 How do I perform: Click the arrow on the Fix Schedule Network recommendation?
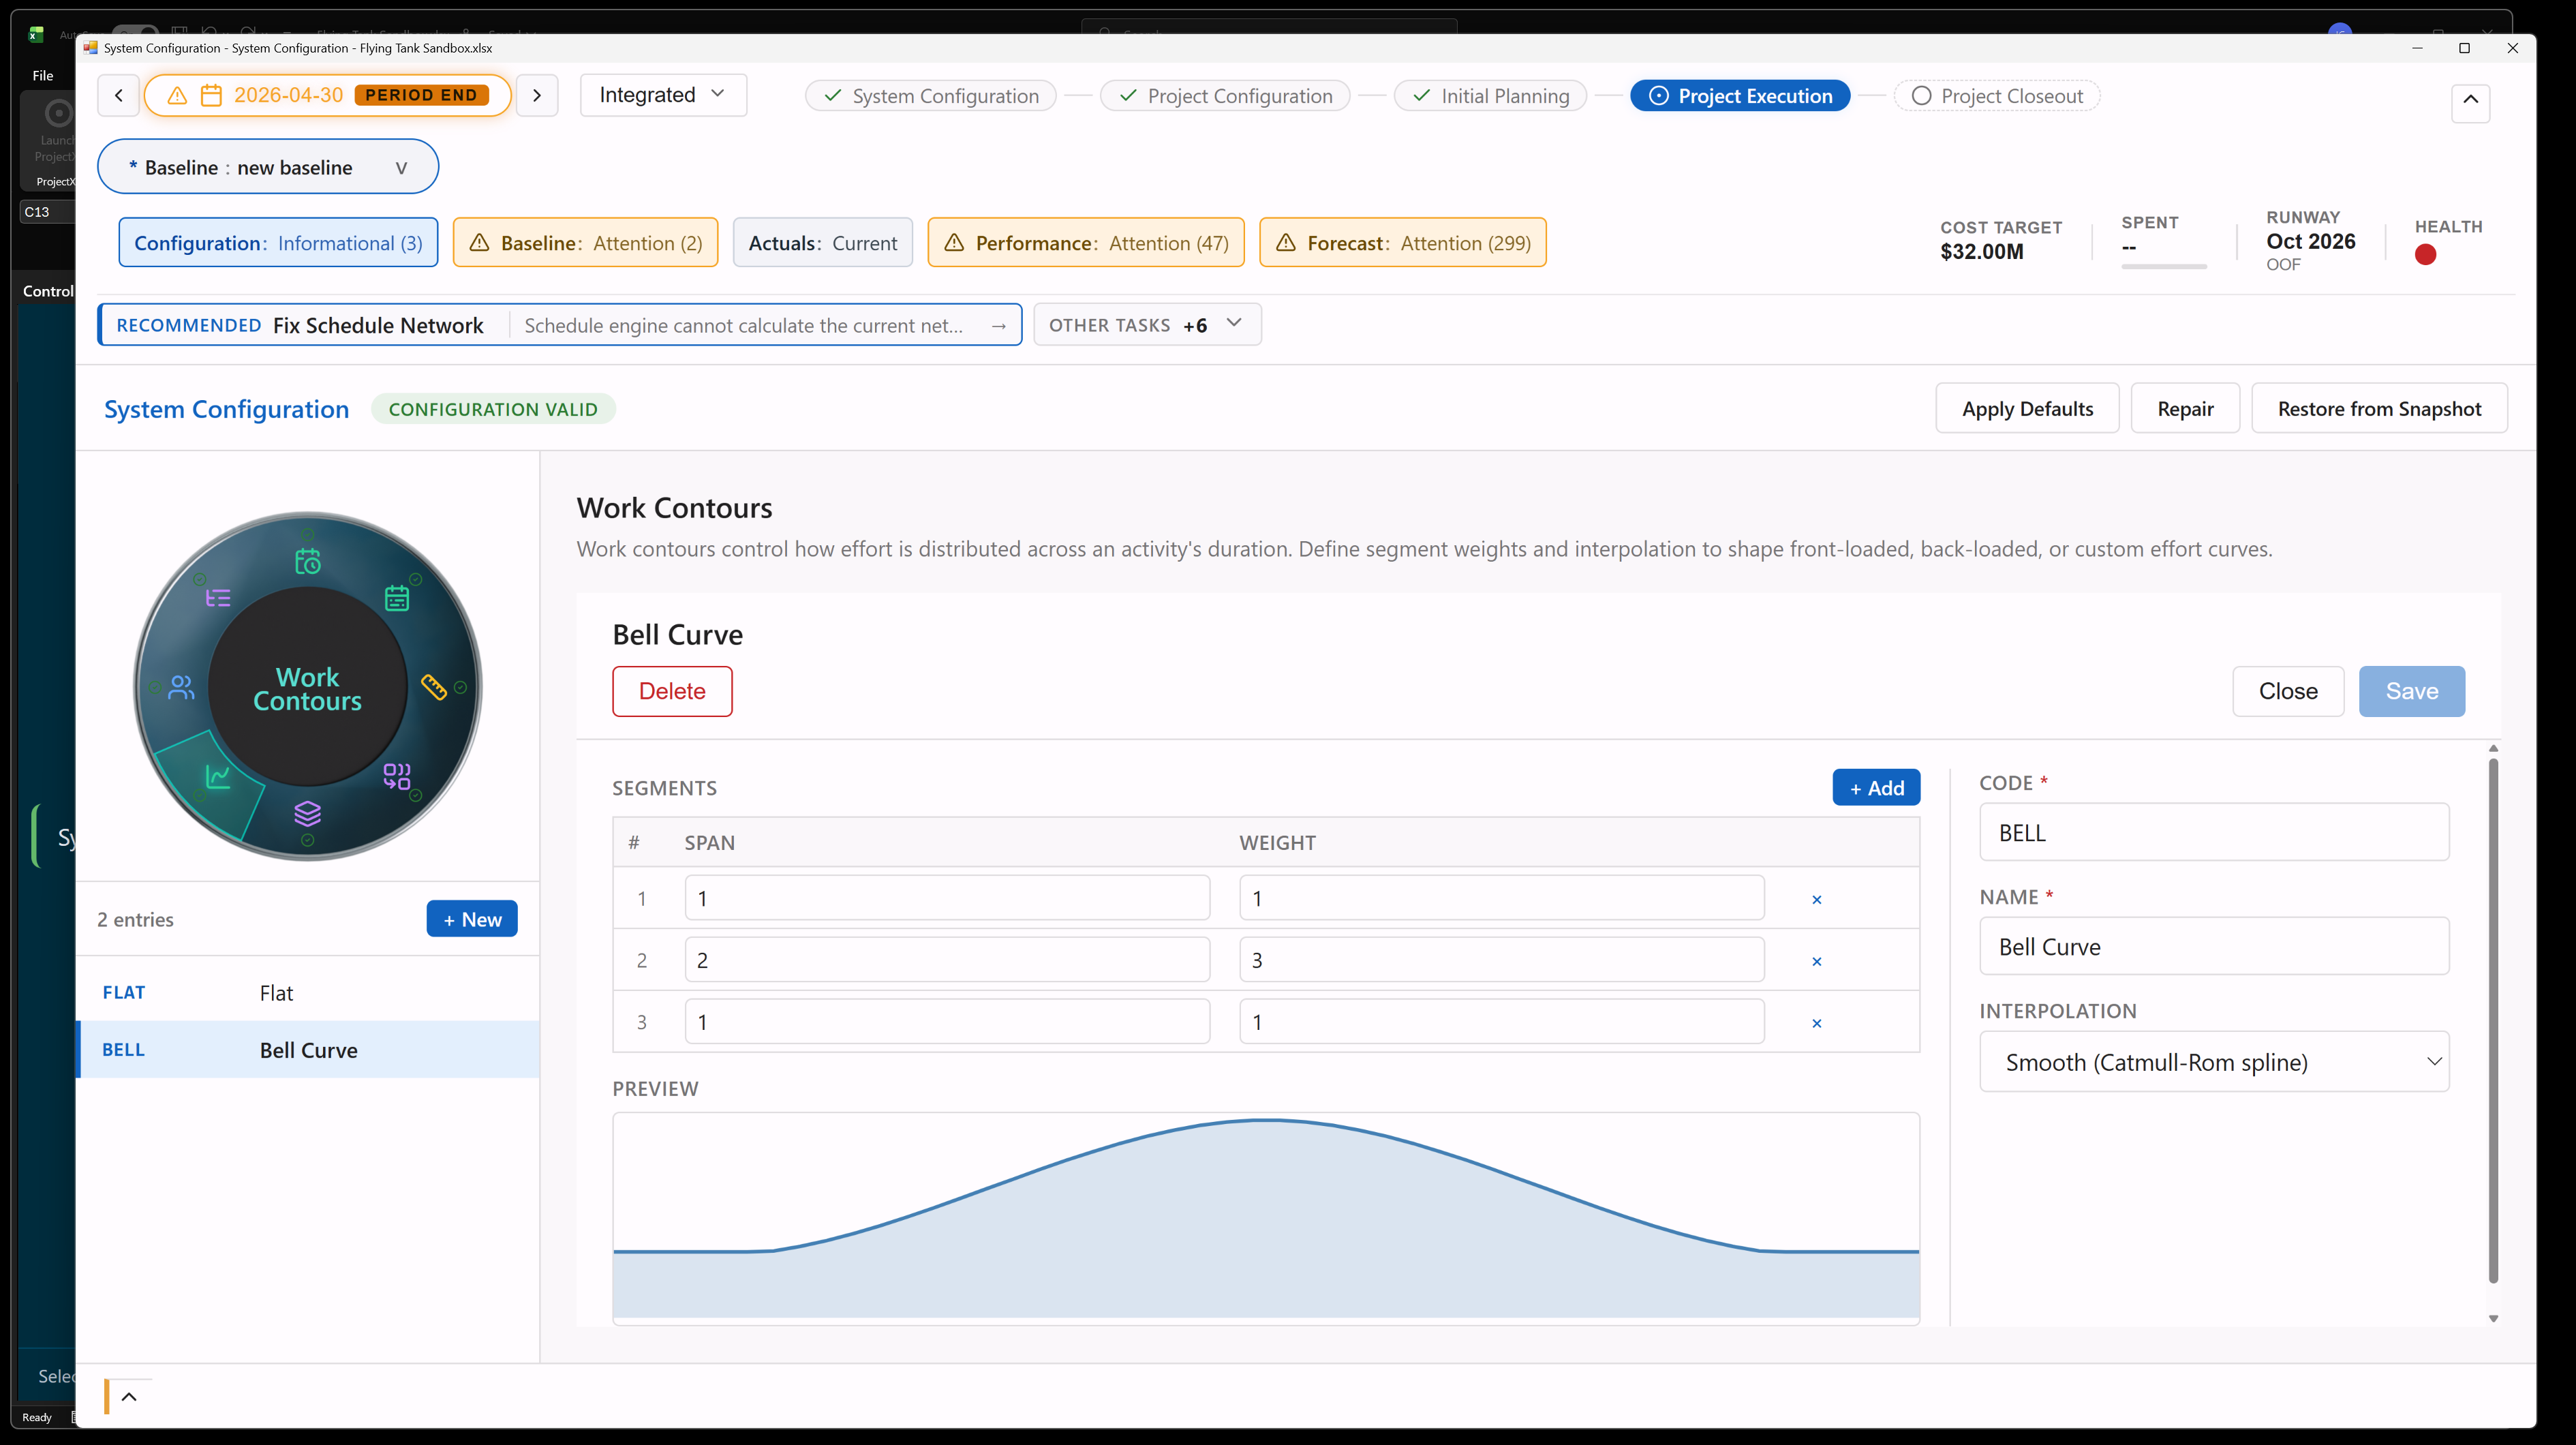pyautogui.click(x=998, y=326)
